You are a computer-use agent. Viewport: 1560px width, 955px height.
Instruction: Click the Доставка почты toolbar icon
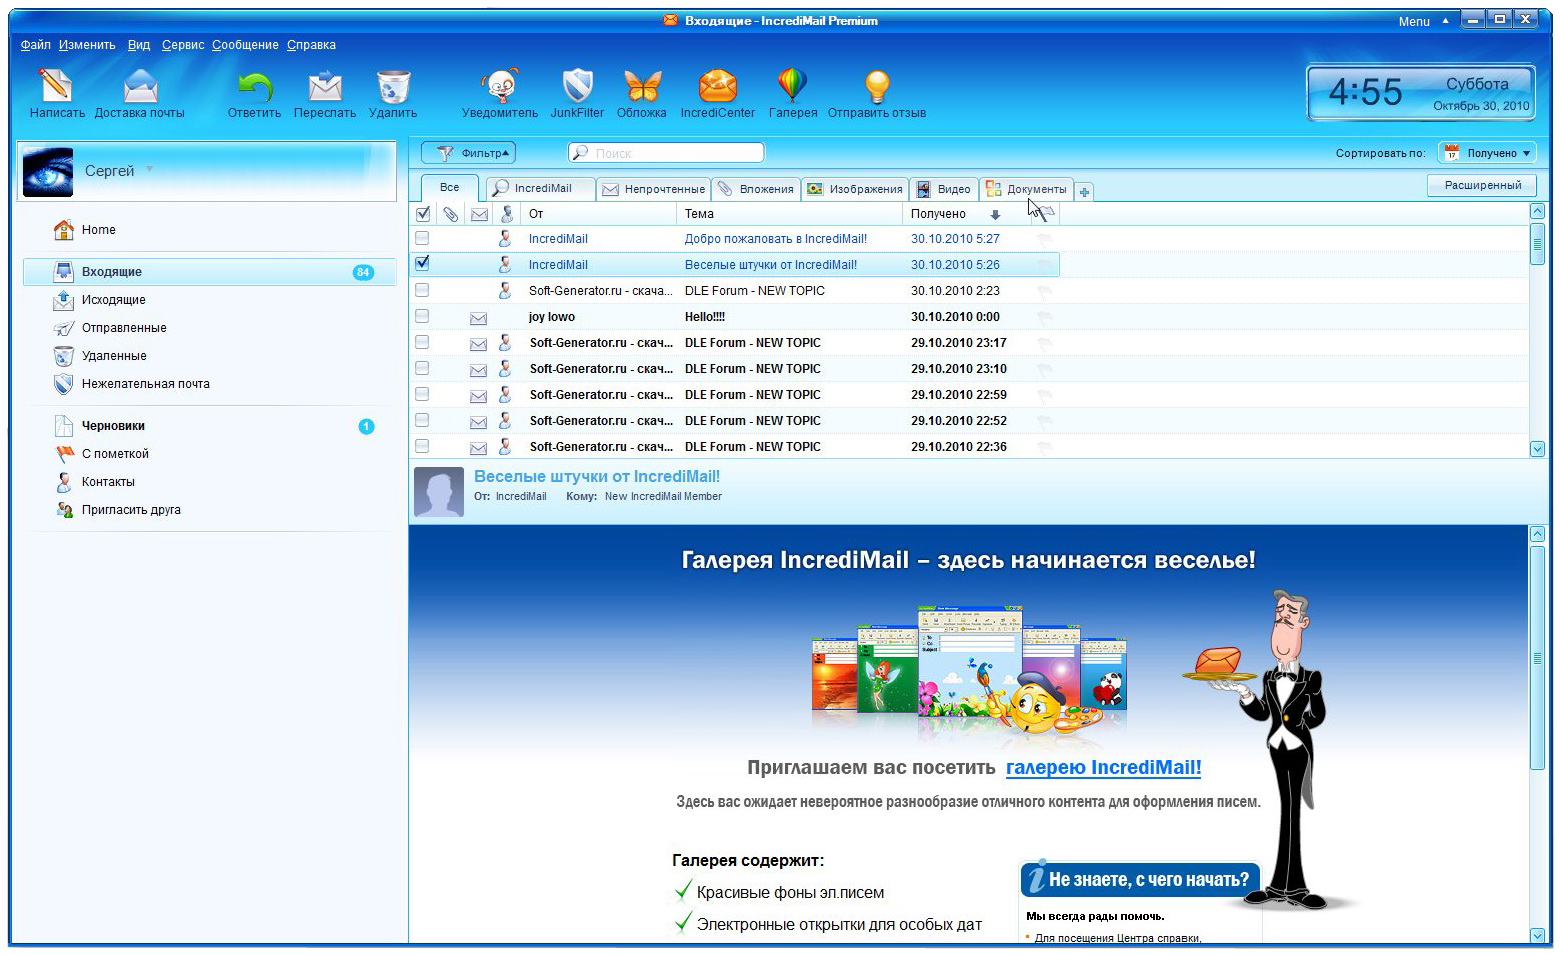140,86
